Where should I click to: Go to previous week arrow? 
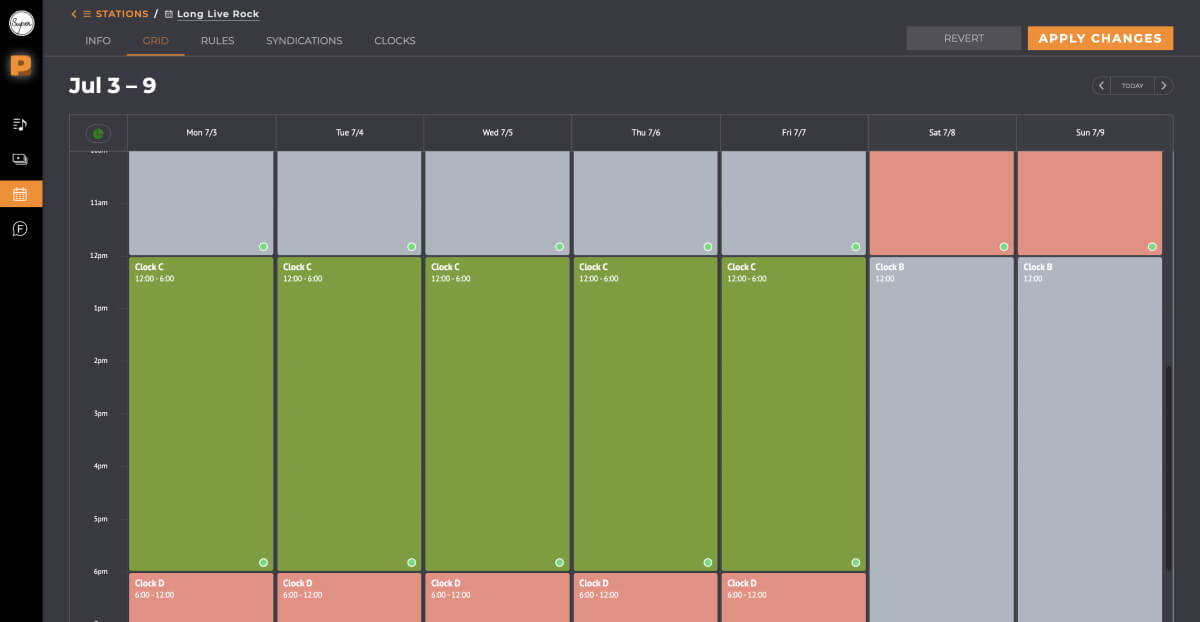click(x=1101, y=86)
